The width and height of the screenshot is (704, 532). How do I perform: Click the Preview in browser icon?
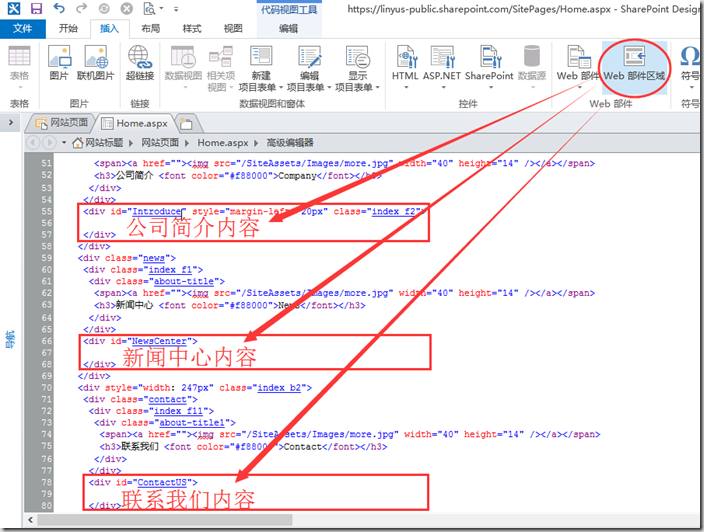[150, 9]
